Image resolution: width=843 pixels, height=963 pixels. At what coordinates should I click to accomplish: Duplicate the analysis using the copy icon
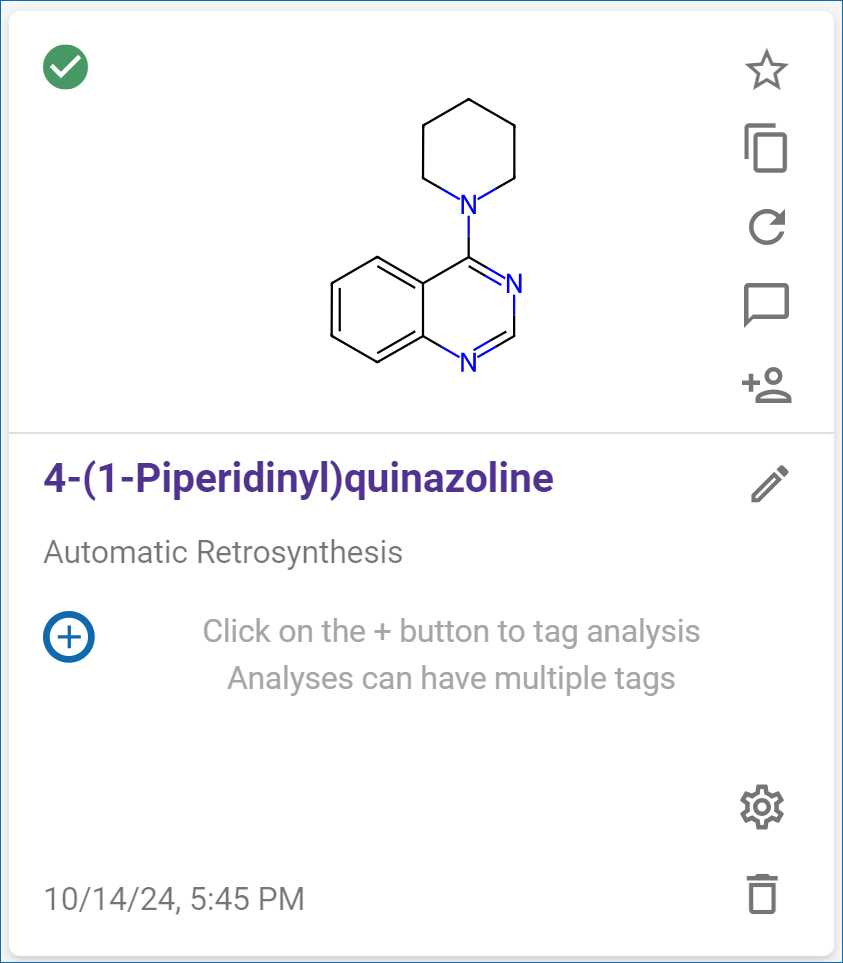(x=766, y=148)
